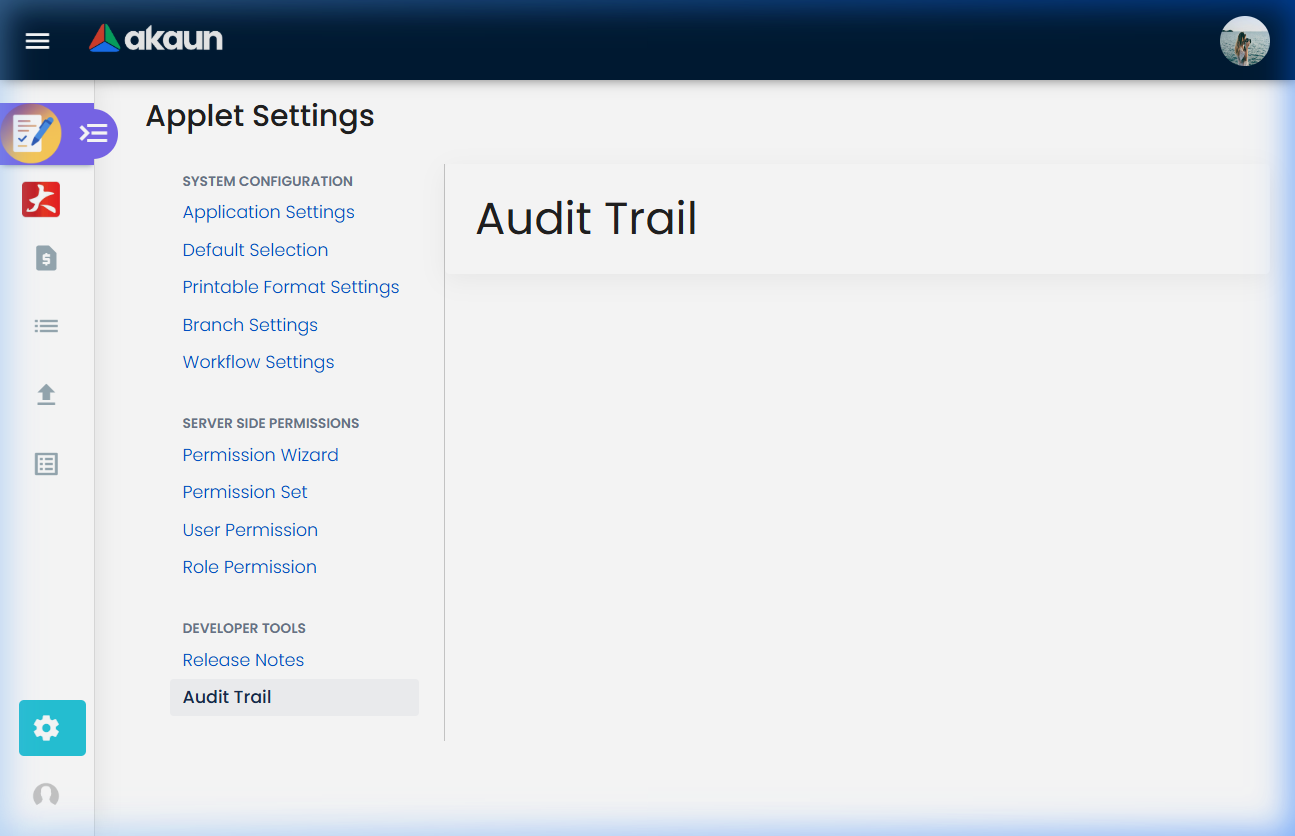Open Printable Format Settings

(290, 287)
